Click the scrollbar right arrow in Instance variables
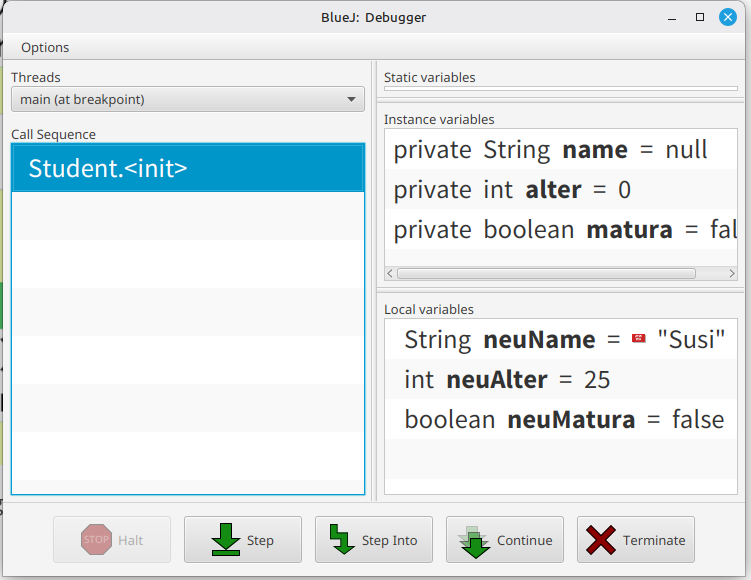 [731, 273]
